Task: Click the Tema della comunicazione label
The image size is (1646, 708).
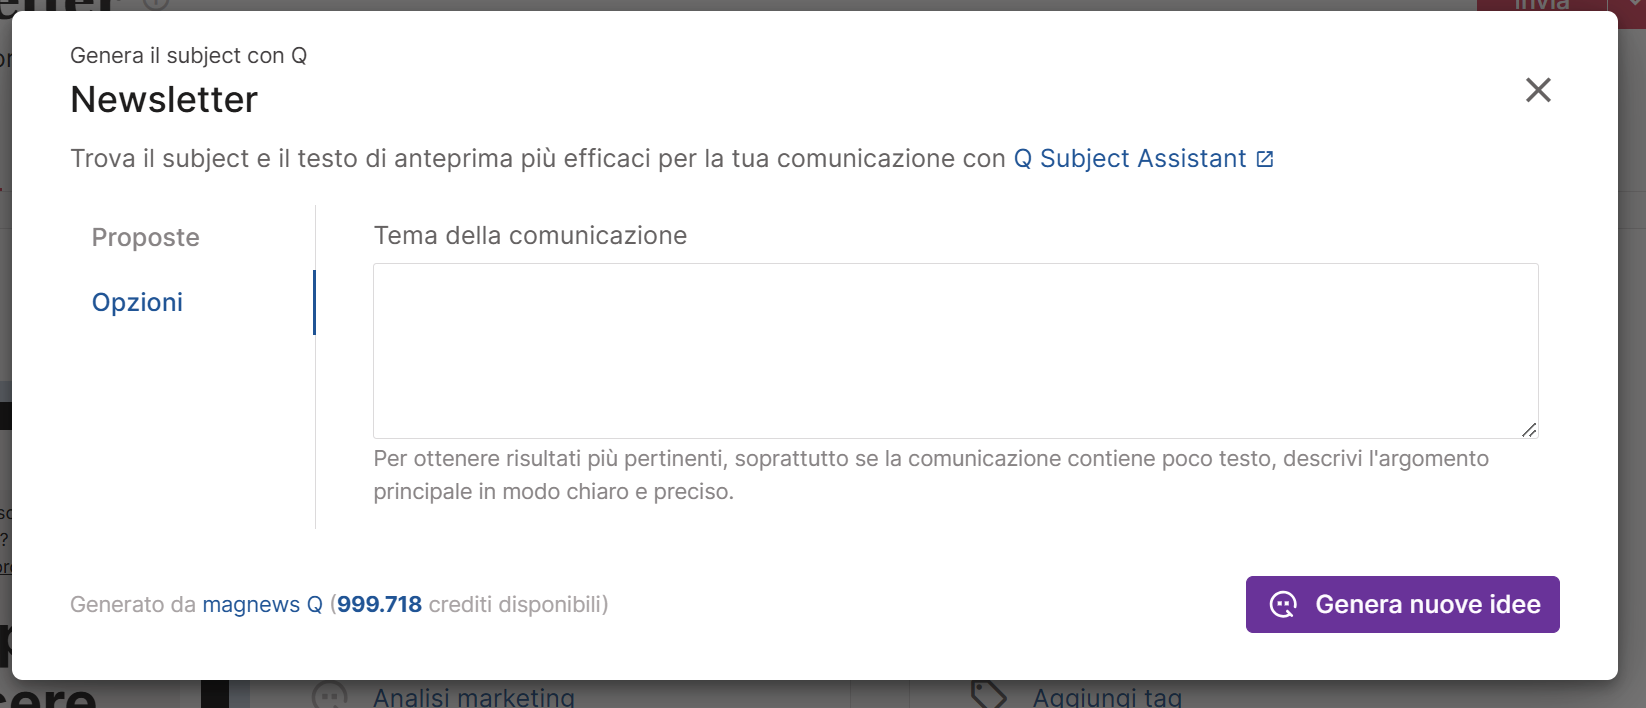Action: coord(530,236)
